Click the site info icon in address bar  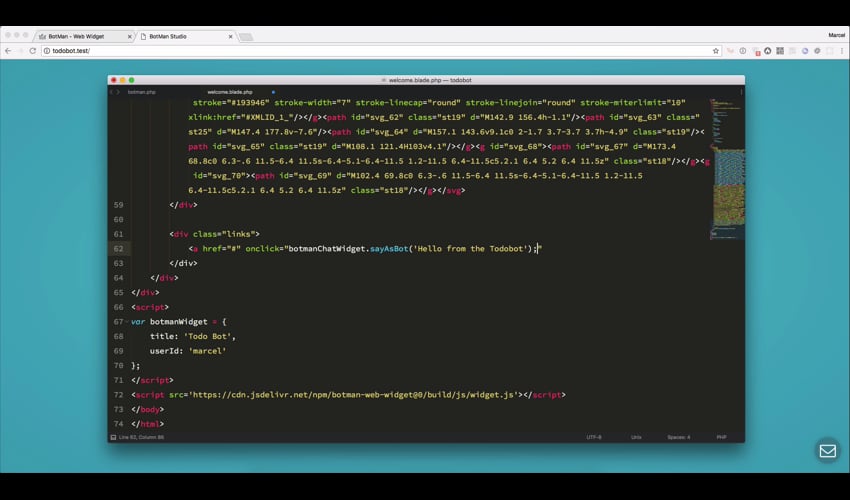(47, 50)
